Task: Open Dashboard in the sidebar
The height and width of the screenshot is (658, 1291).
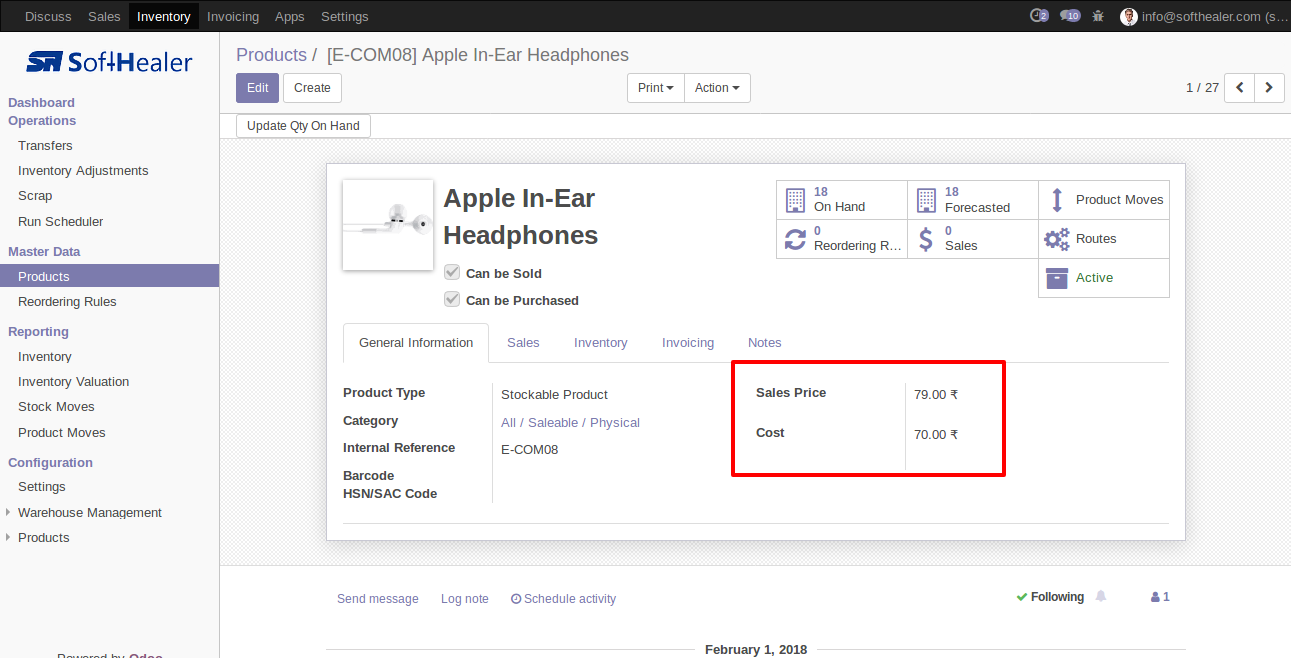Action: click(x=42, y=102)
